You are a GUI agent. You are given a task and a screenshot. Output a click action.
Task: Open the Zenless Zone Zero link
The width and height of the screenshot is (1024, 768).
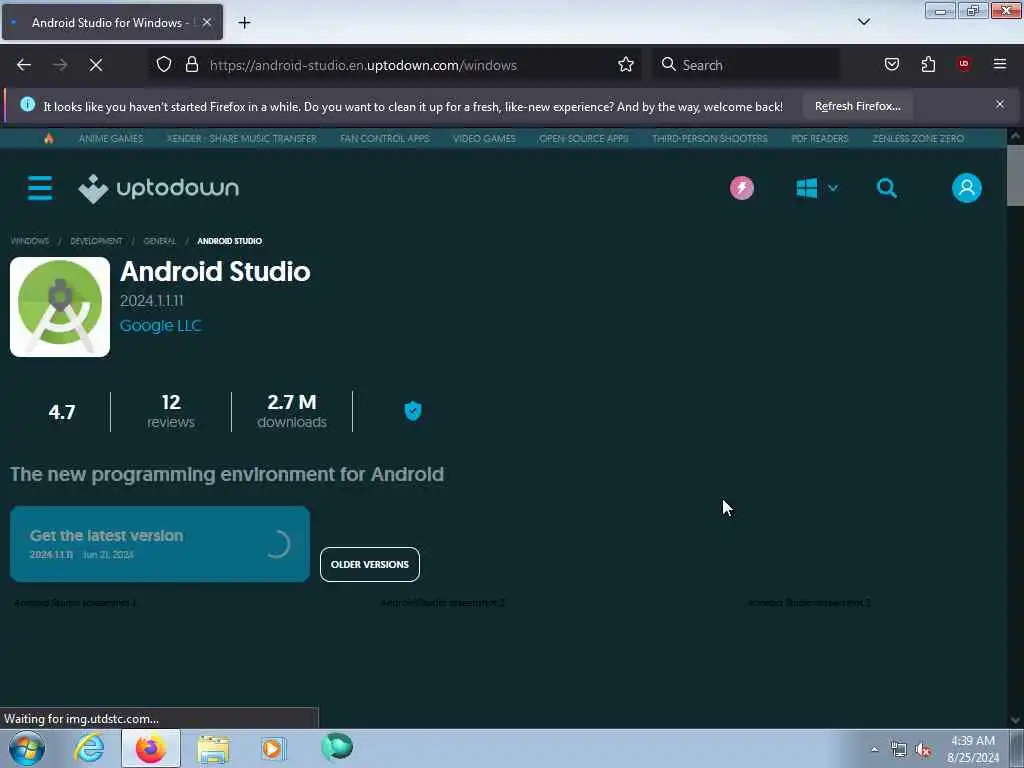(918, 138)
